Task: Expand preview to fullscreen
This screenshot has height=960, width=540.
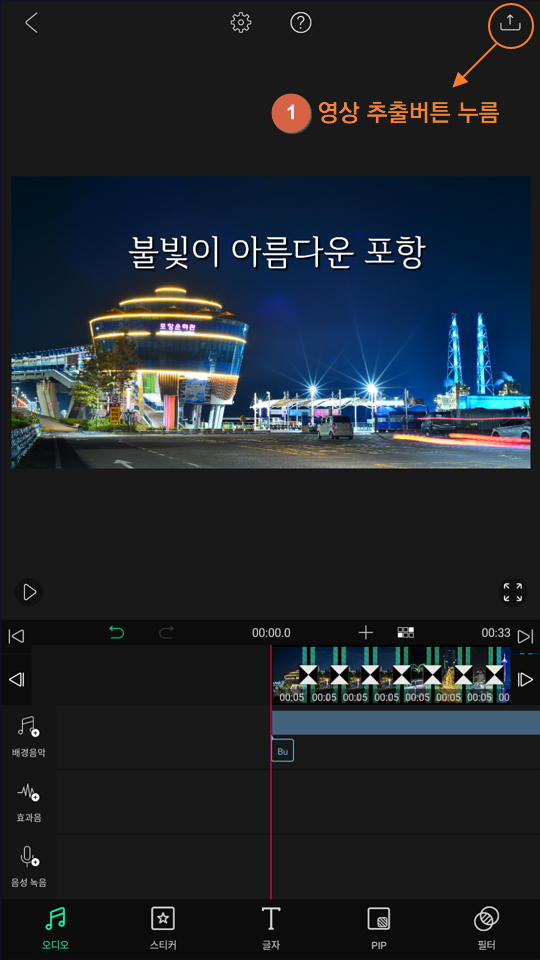Action: coord(512,592)
